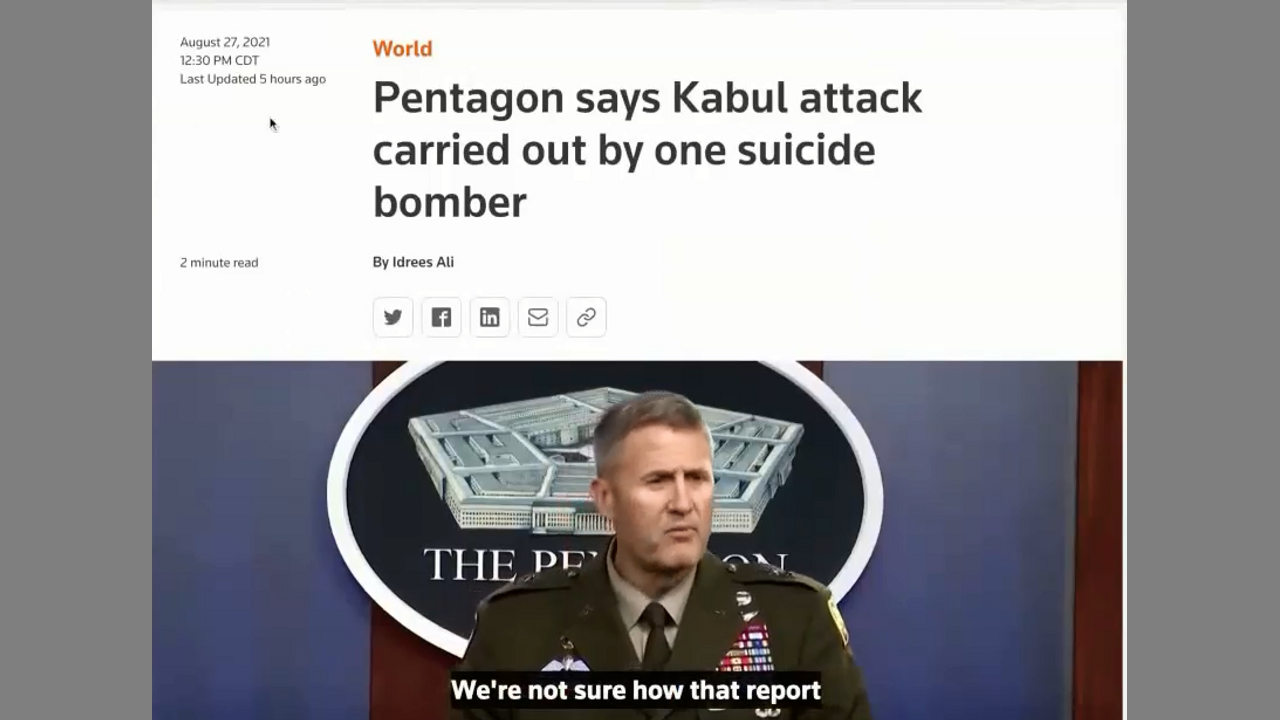This screenshot has height=720, width=1280.
Task: Open the World section link
Action: [x=402, y=48]
